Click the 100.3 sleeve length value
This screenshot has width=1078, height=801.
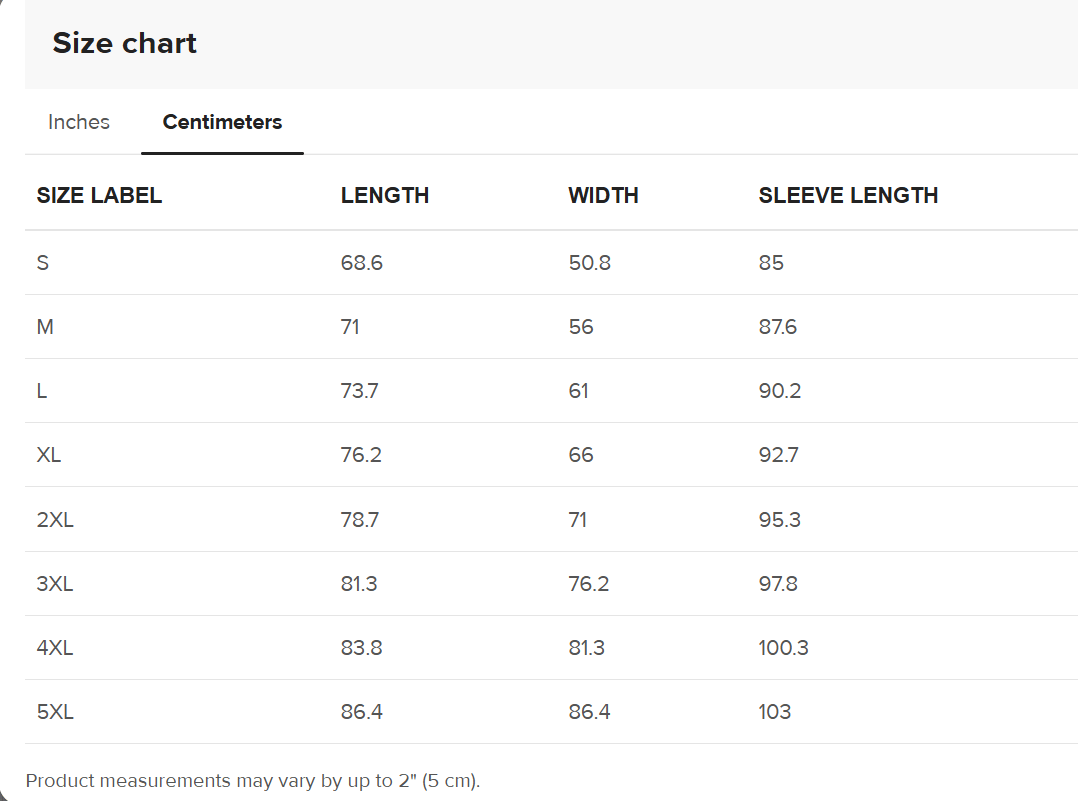coord(783,648)
